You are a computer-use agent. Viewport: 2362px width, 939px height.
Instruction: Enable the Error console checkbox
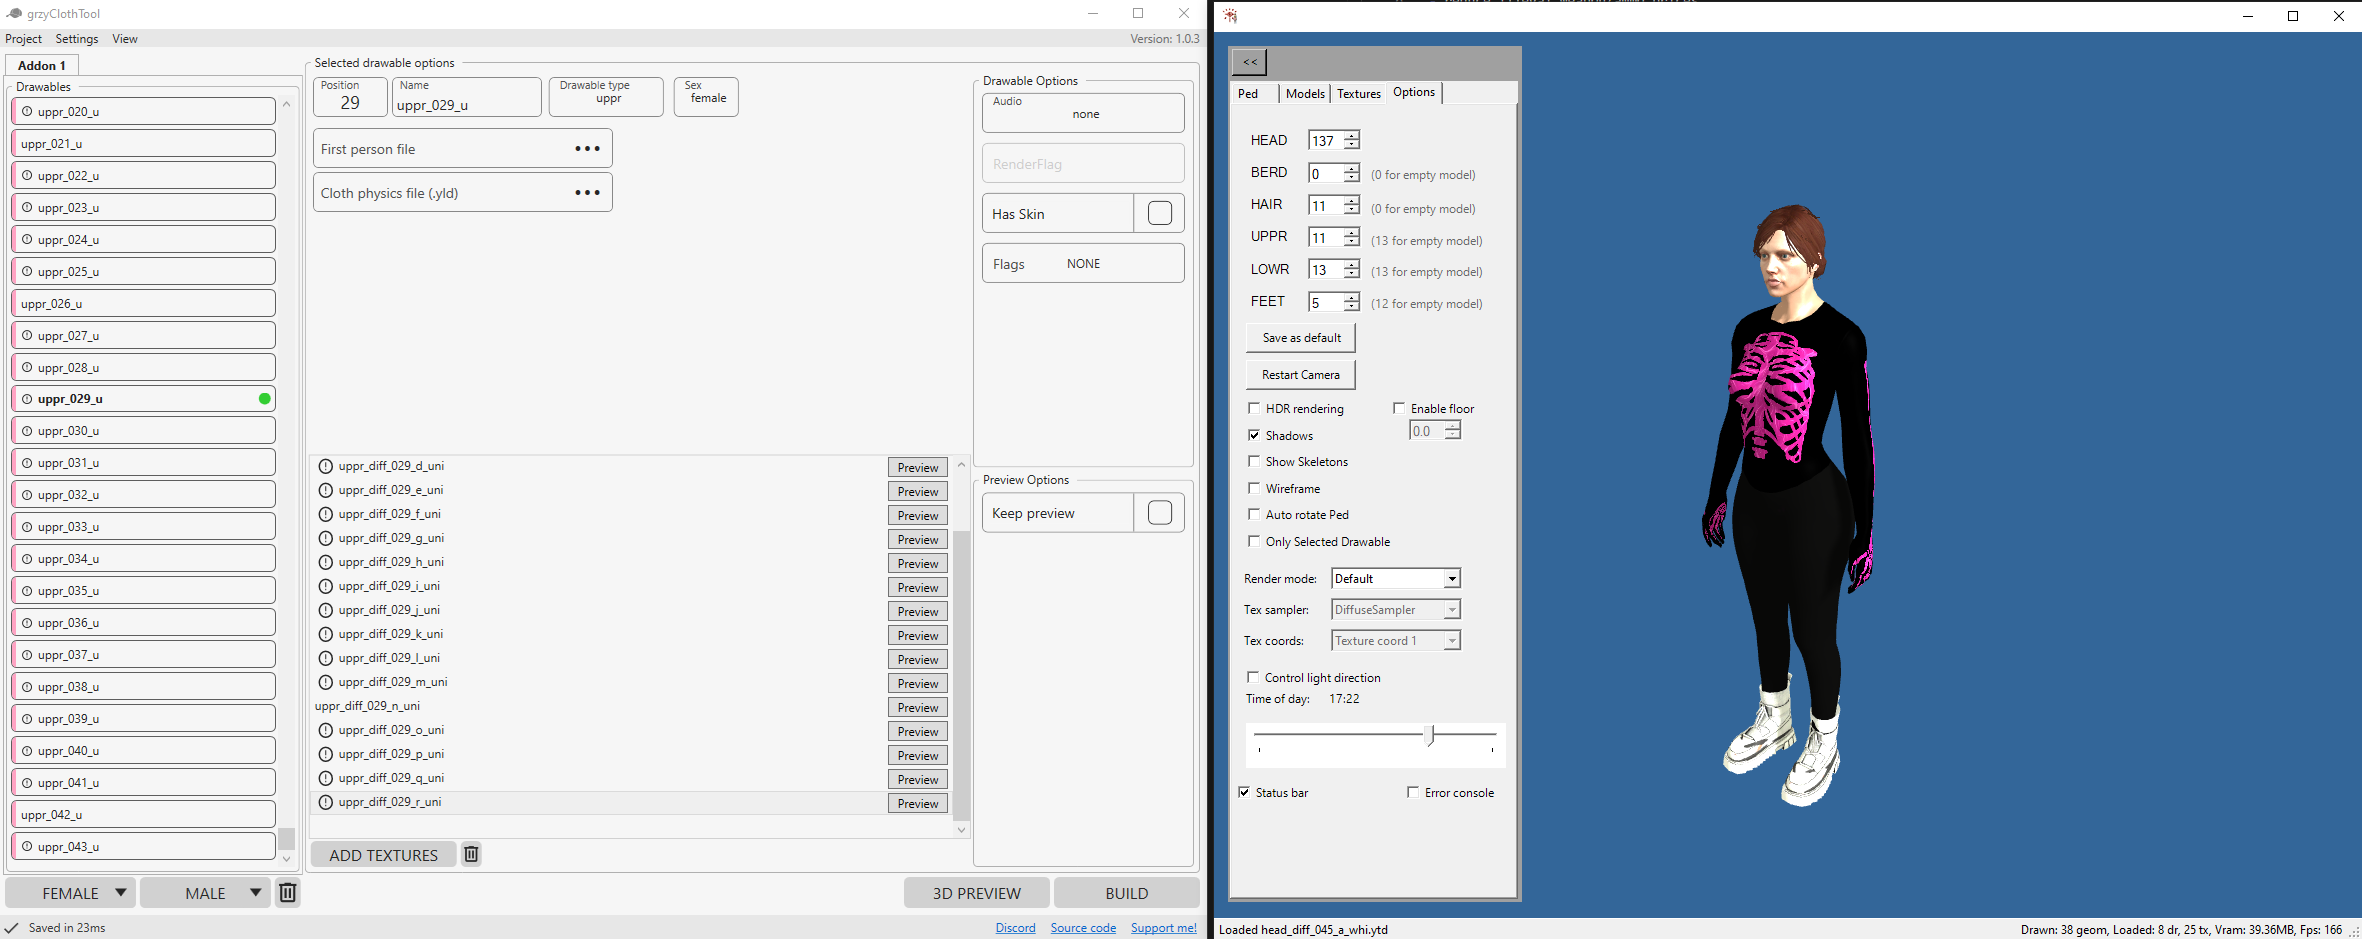1413,792
